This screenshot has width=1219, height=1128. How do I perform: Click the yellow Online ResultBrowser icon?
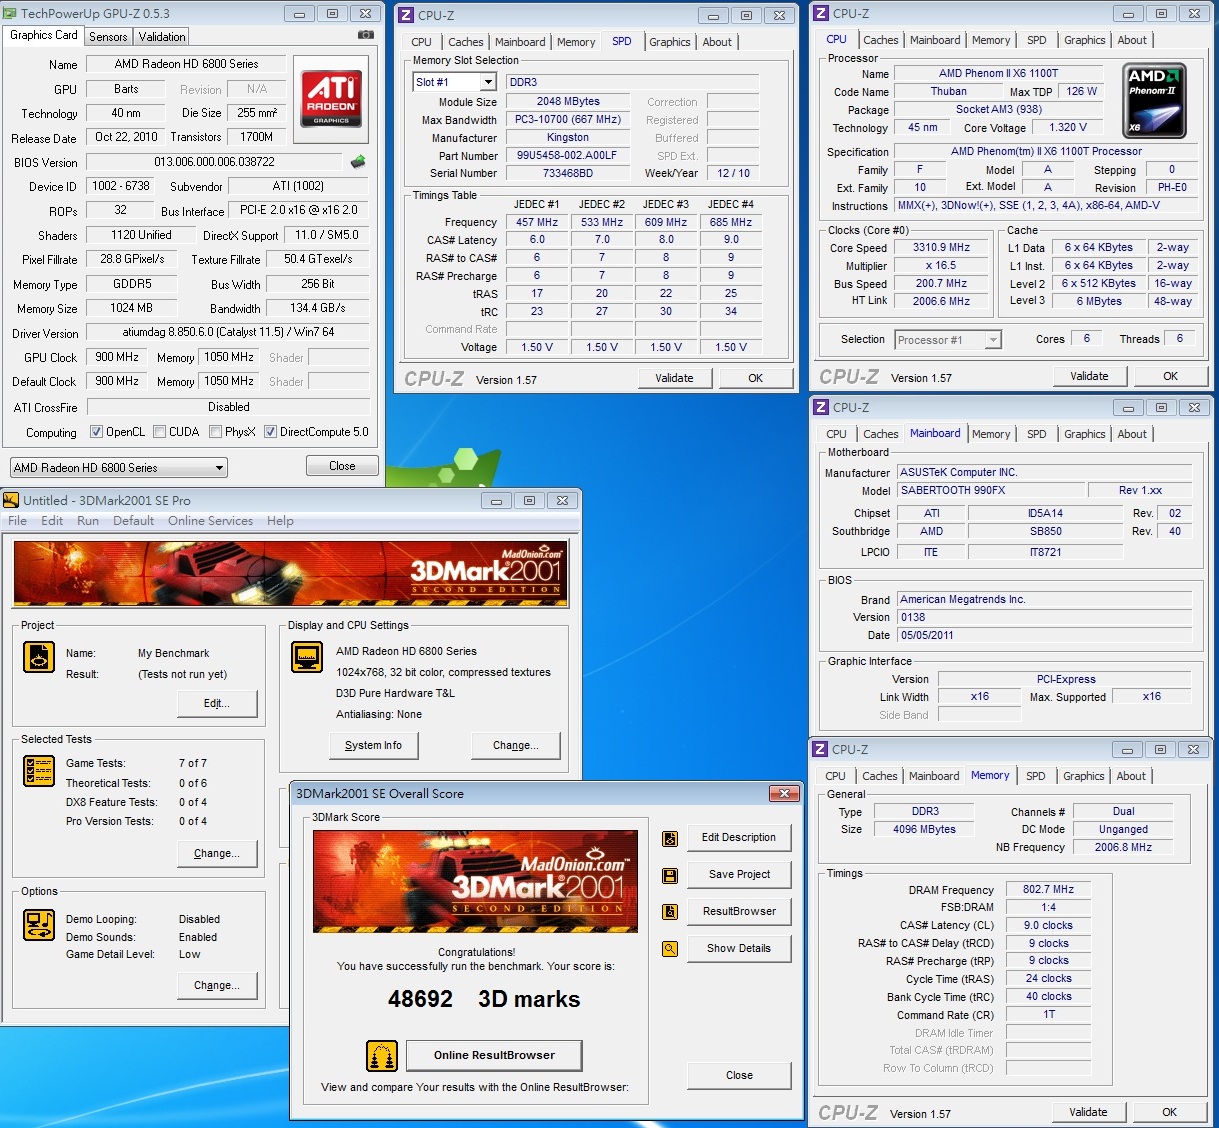pos(382,1055)
